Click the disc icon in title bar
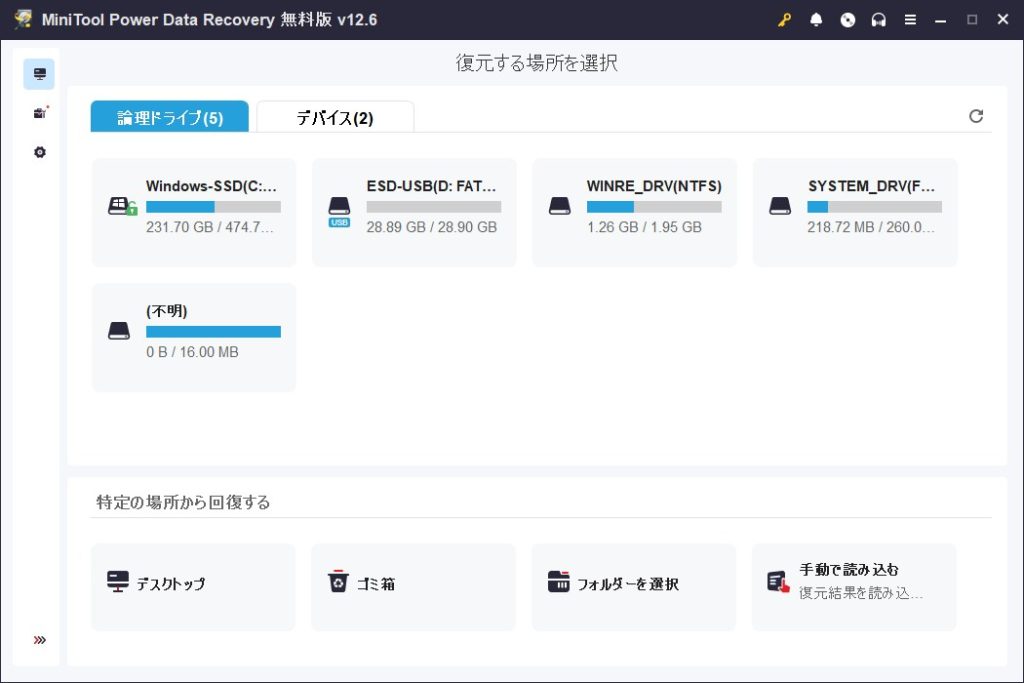The image size is (1024, 683). pyautogui.click(x=847, y=20)
